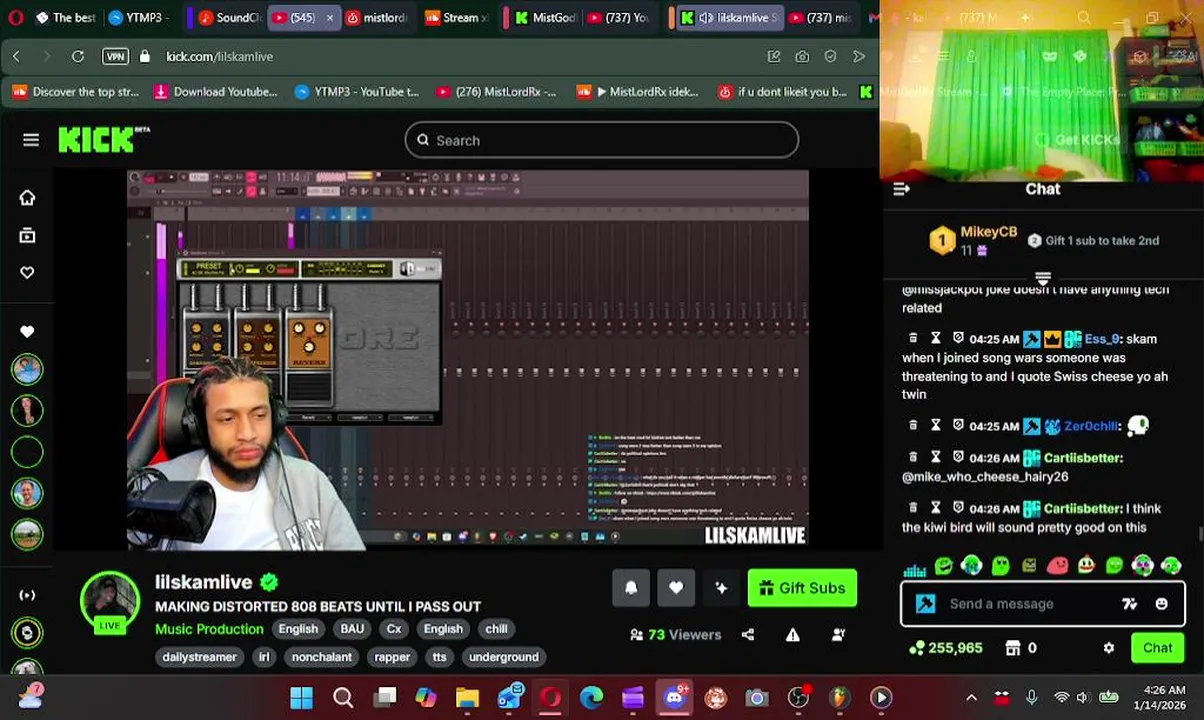Share the lilskamlive stream

tap(748, 634)
